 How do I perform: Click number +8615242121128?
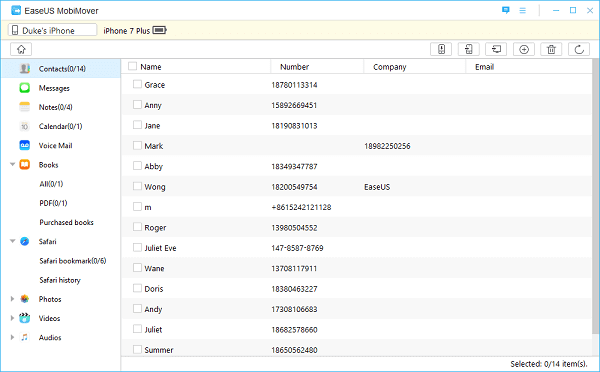click(x=301, y=207)
